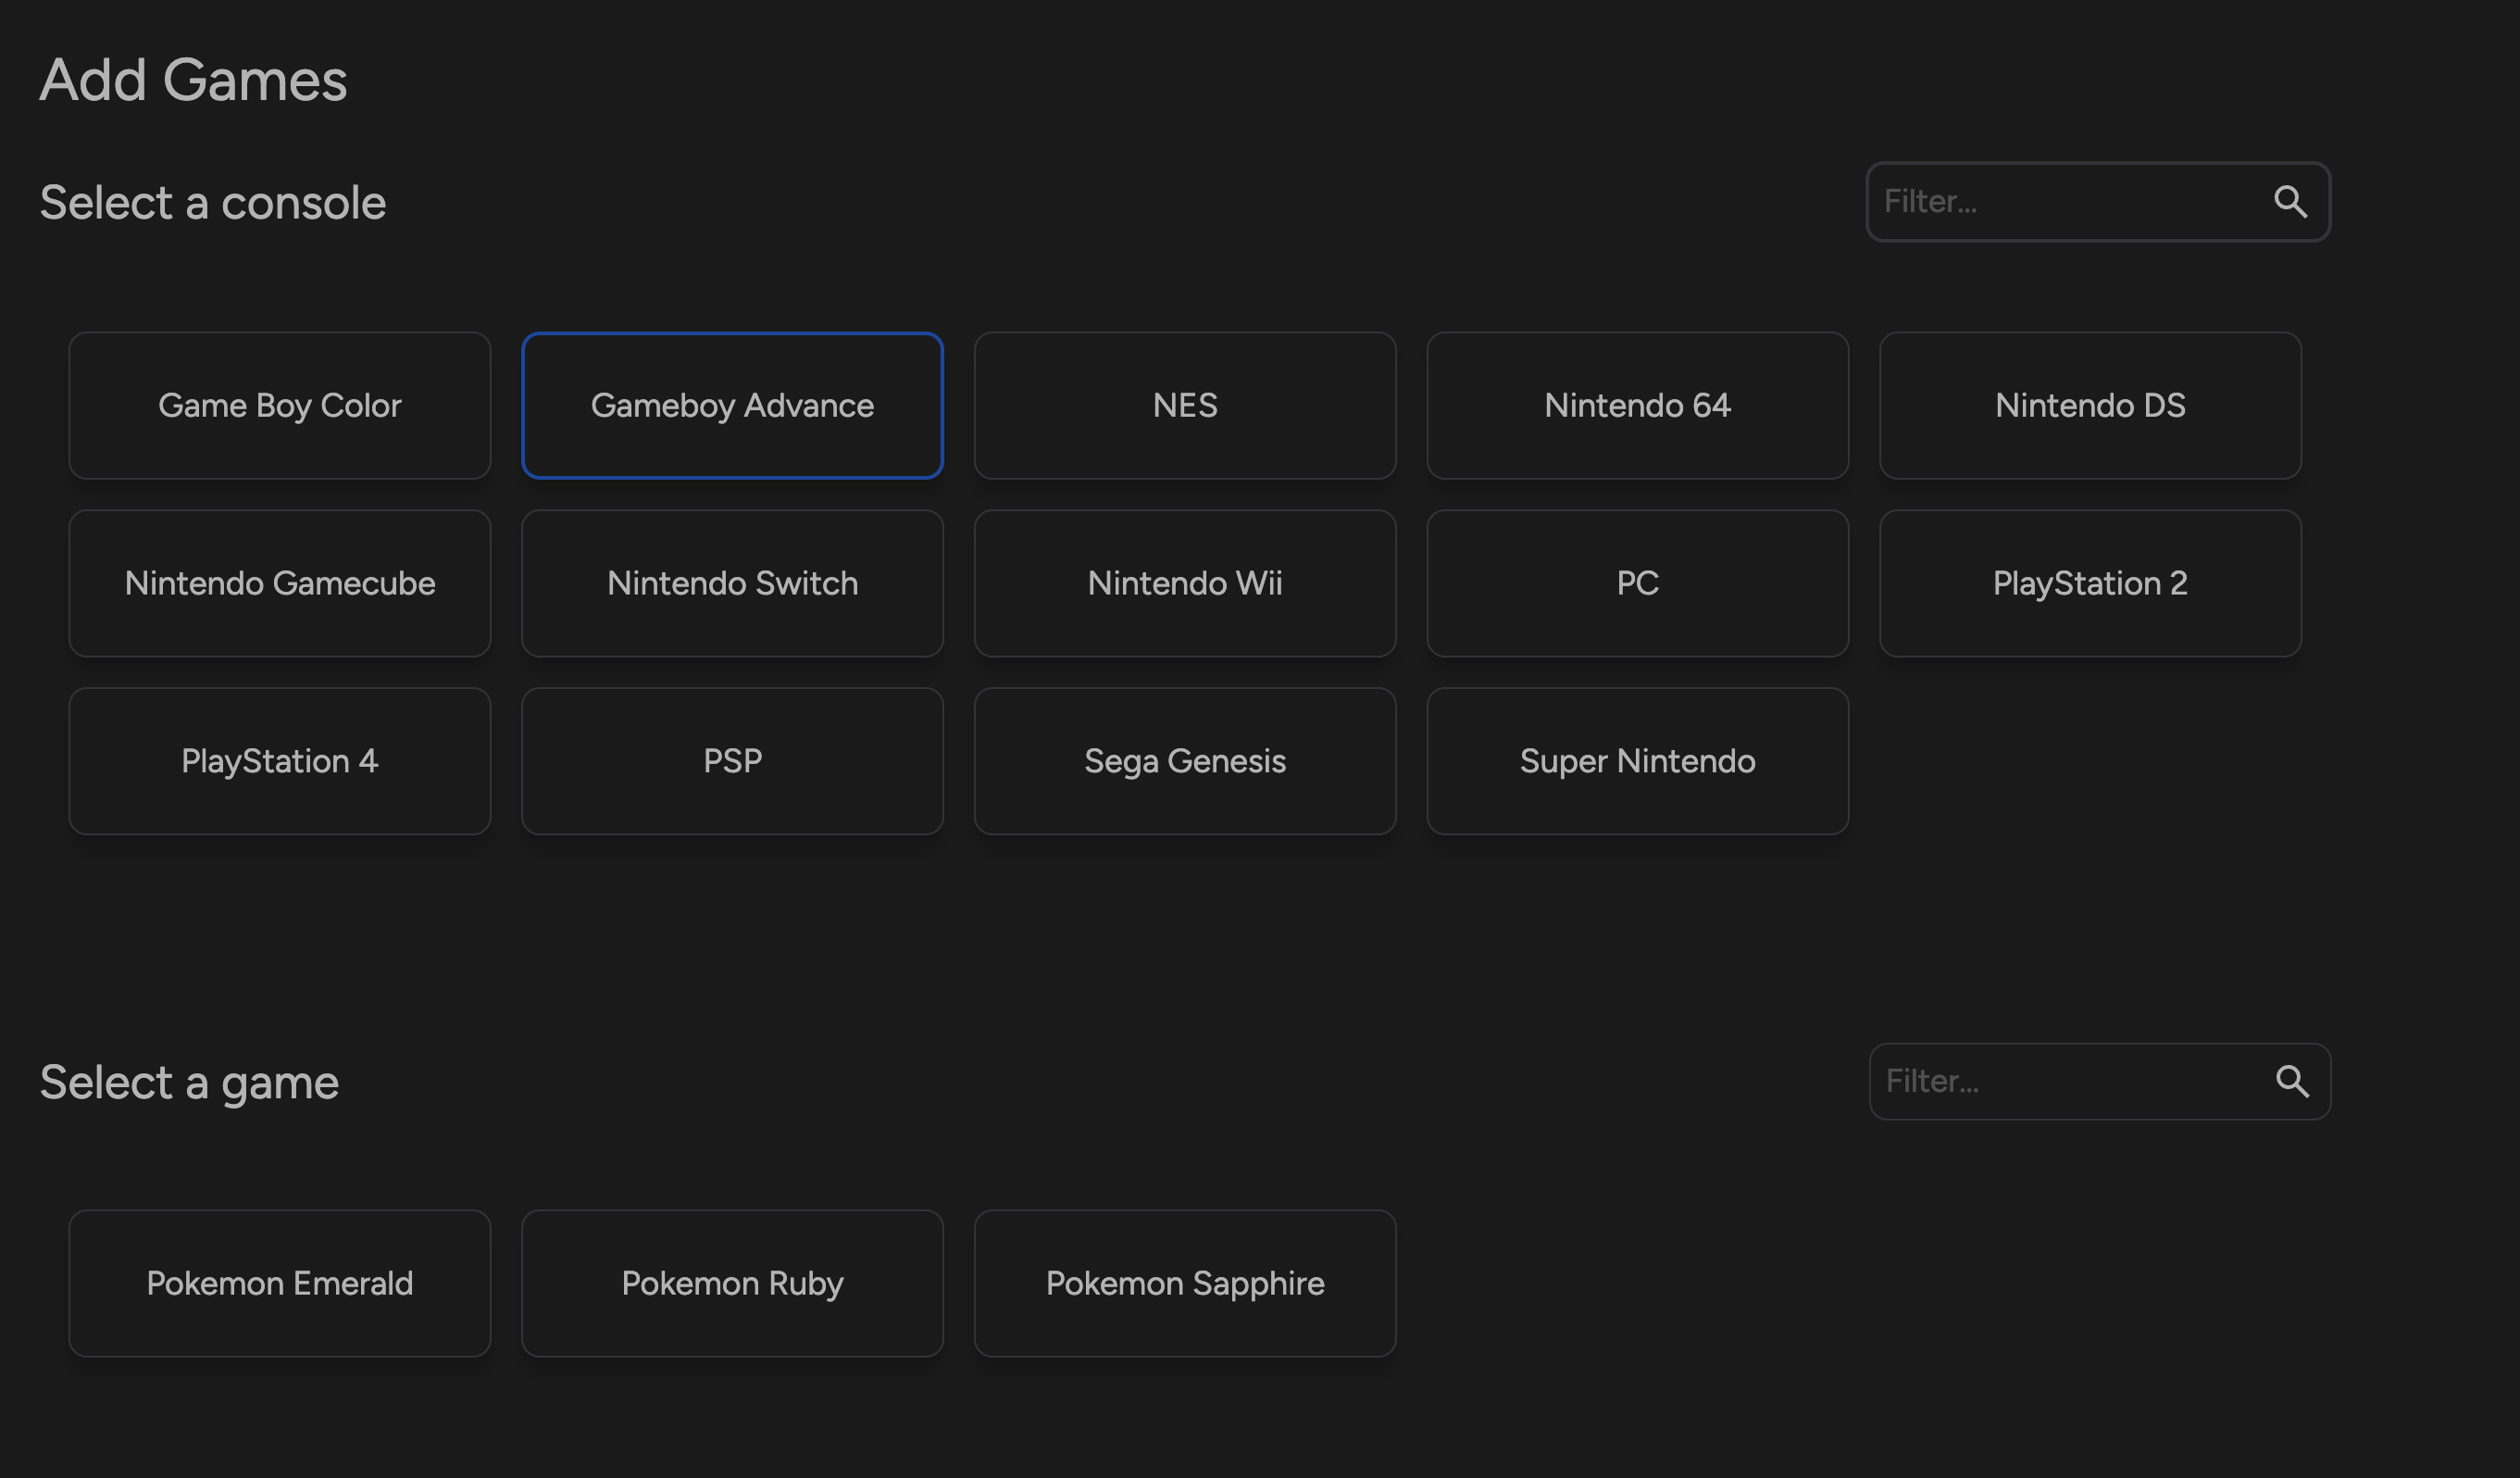The image size is (2520, 1478).
Task: Select the Nintendo Switch console
Action: tap(732, 583)
